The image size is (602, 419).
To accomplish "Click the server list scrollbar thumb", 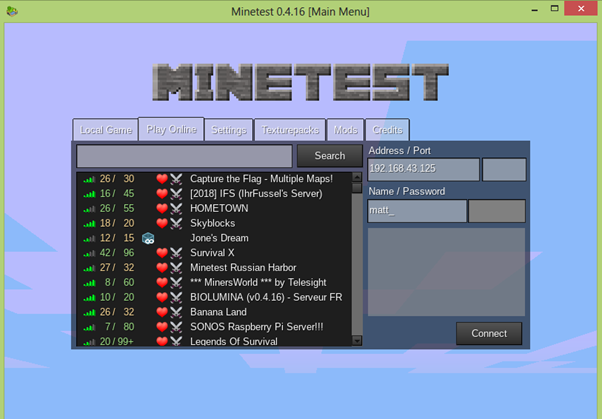I will click(357, 187).
